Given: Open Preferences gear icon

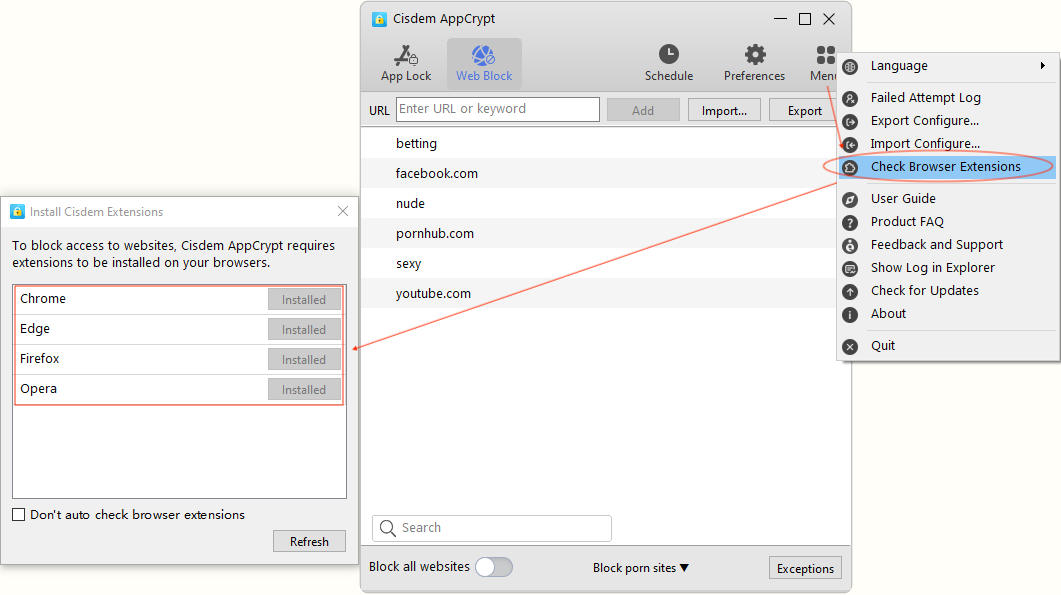Looking at the screenshot, I should point(754,55).
